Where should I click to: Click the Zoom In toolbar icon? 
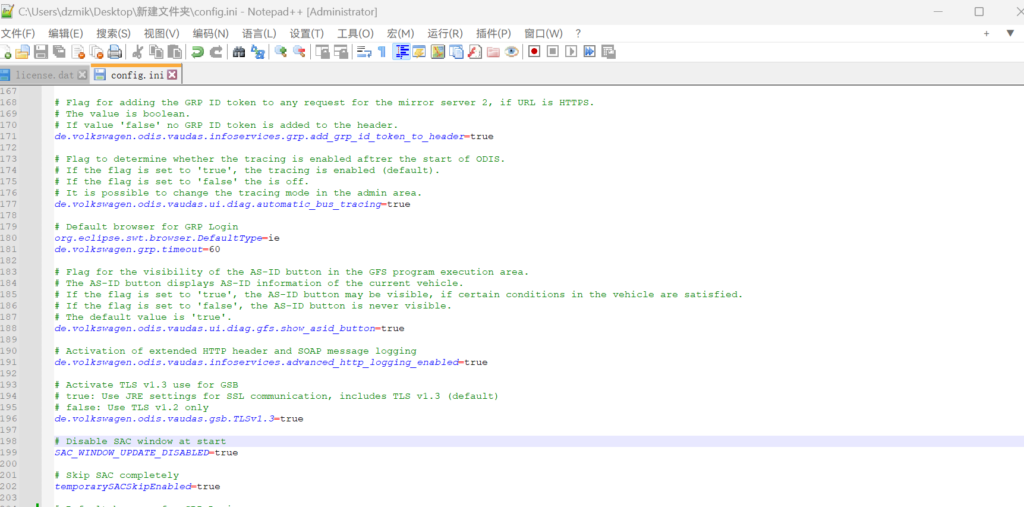coord(281,52)
